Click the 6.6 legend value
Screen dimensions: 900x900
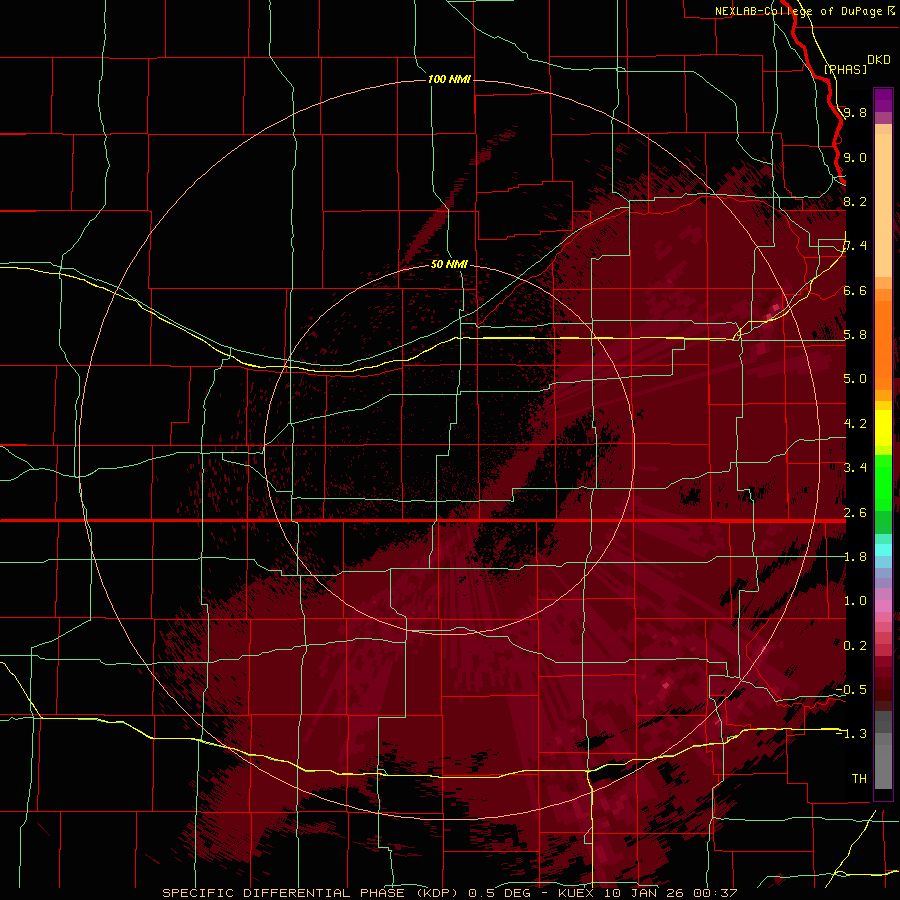(x=855, y=290)
